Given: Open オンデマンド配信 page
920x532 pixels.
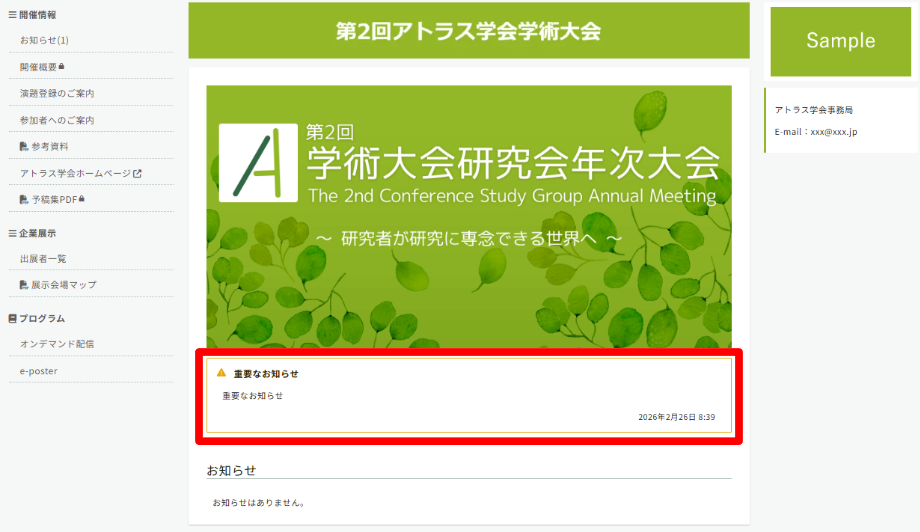Looking at the screenshot, I should pos(57,344).
